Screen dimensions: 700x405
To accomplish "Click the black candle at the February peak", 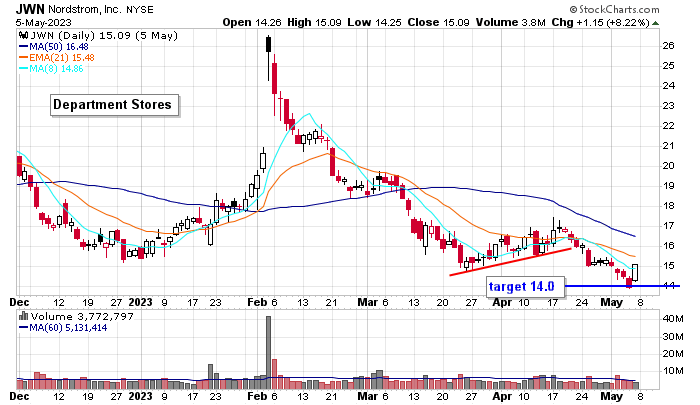I will (268, 44).
